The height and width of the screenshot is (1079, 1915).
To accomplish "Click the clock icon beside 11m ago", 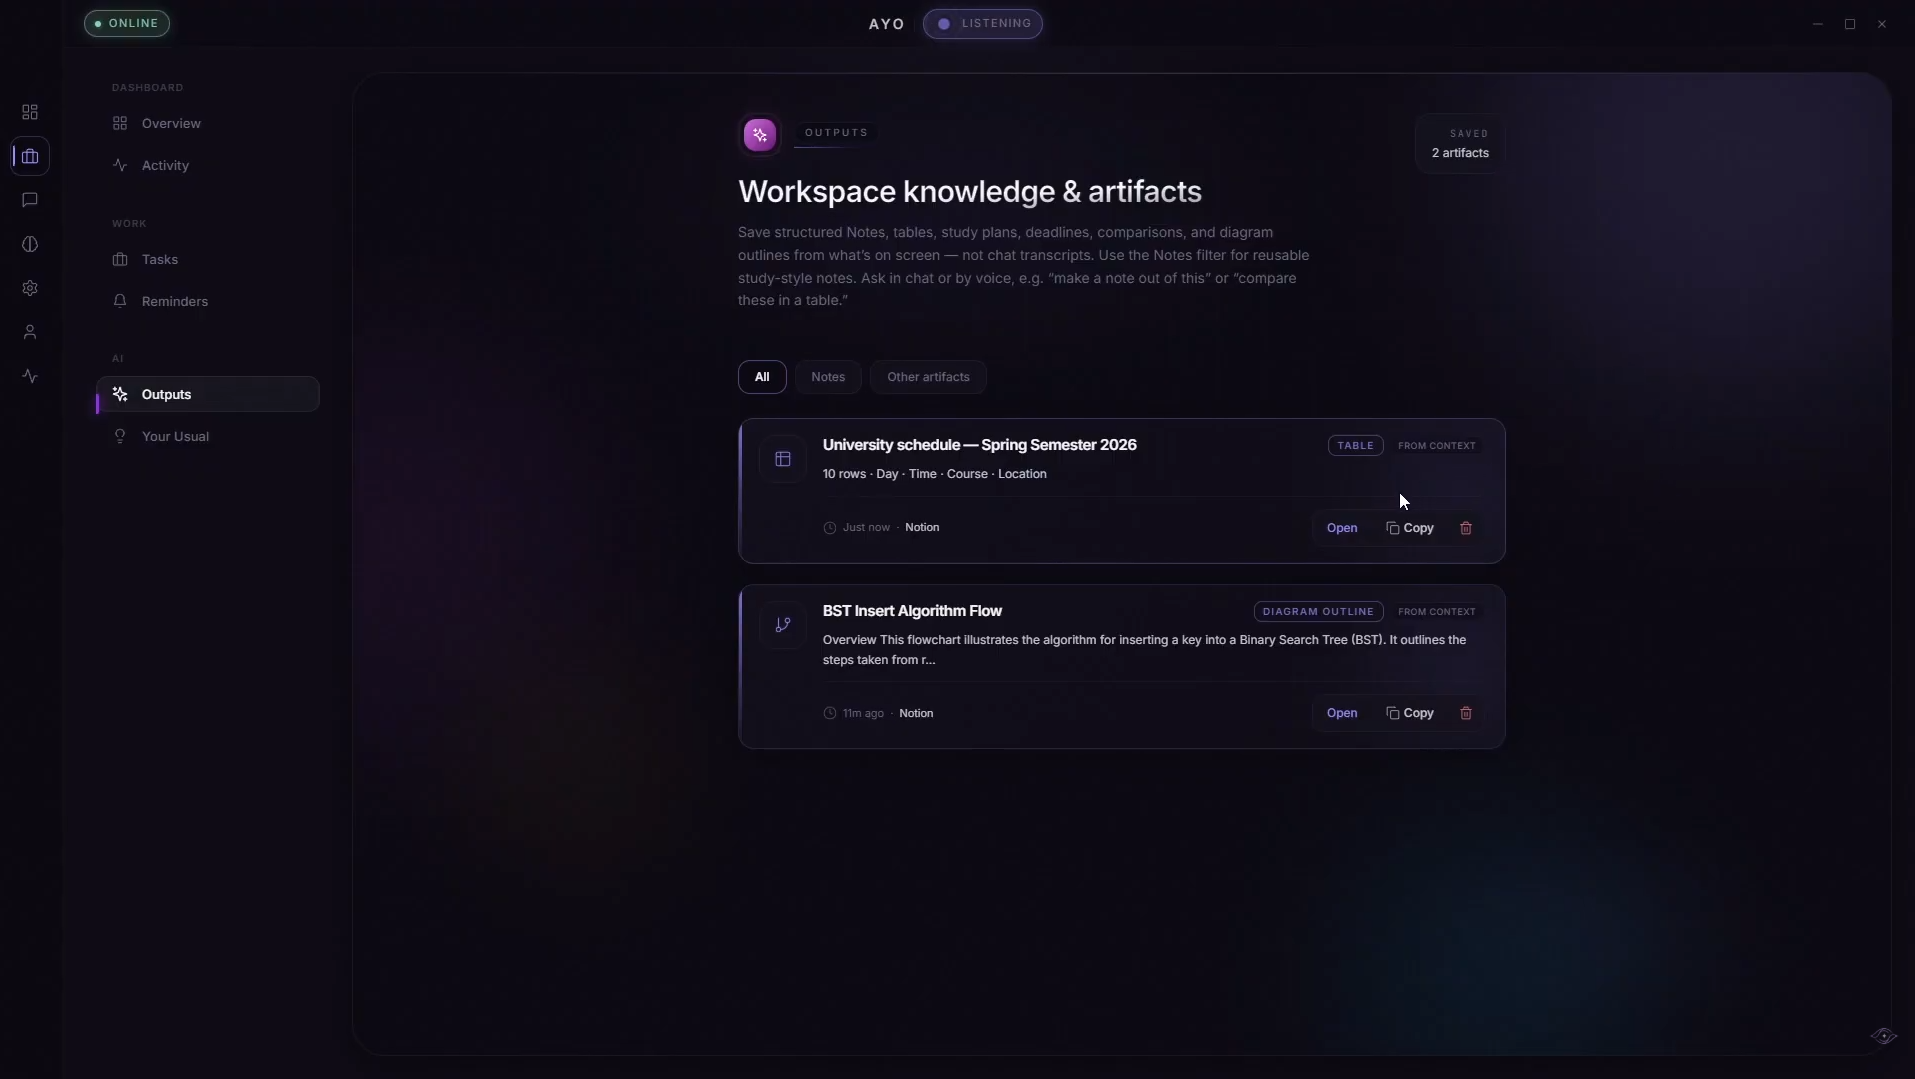I will tap(830, 713).
